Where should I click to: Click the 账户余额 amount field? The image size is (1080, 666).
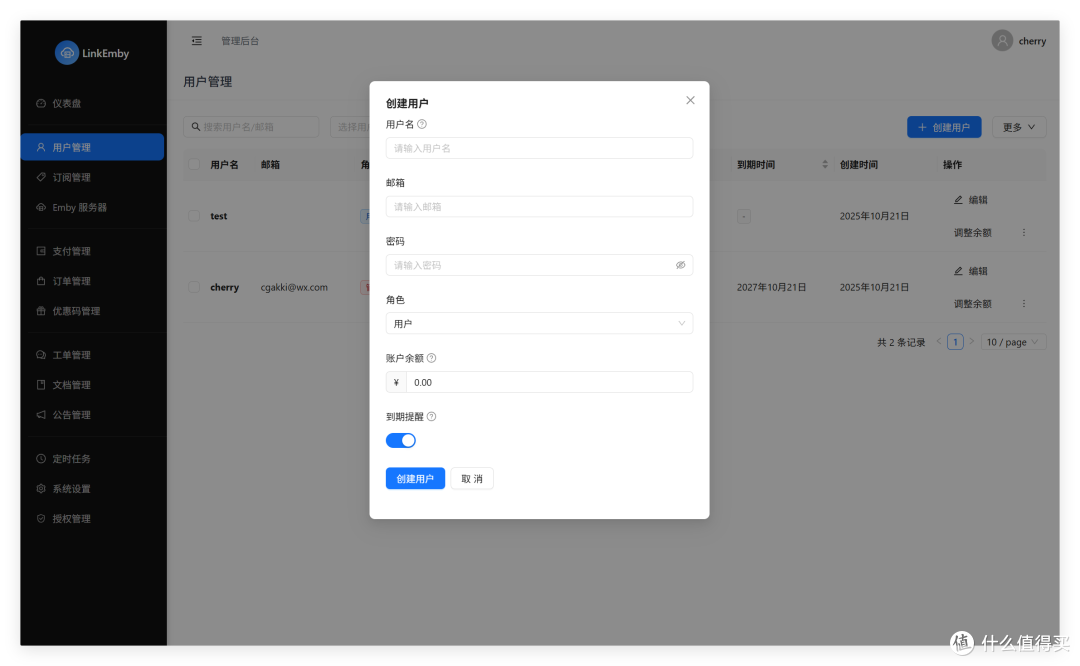(x=549, y=382)
